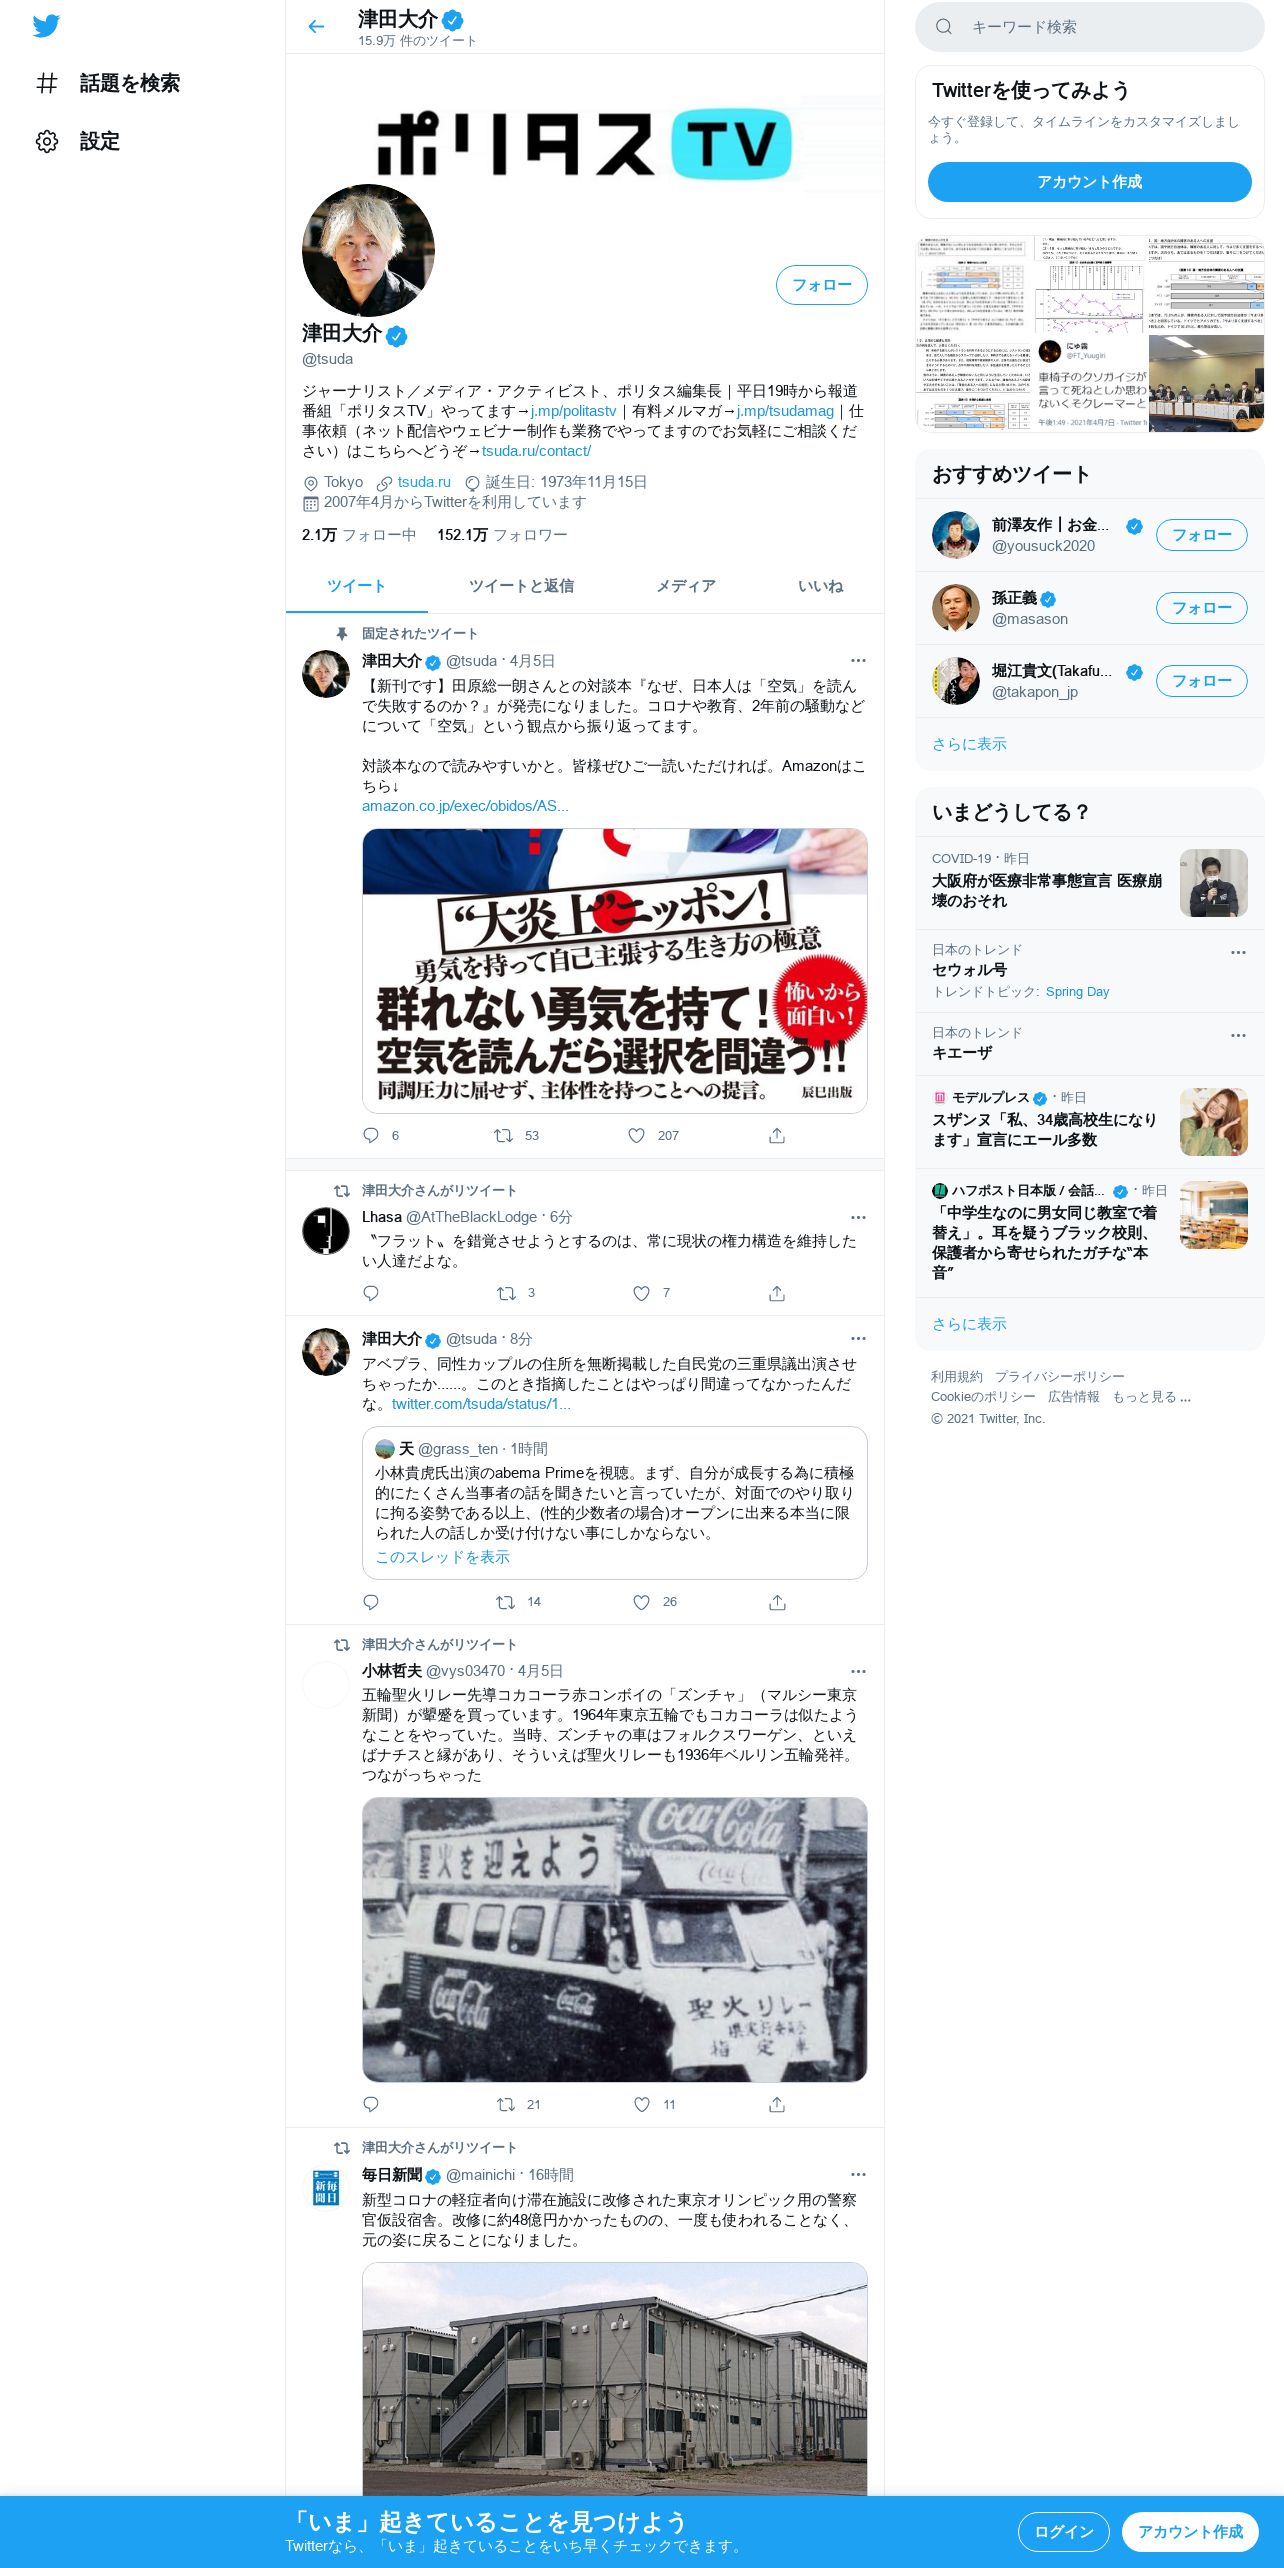1284x2568 pixels.
Task: Open スザンヌ 34歳高校生 news item
Action: (1089, 1122)
